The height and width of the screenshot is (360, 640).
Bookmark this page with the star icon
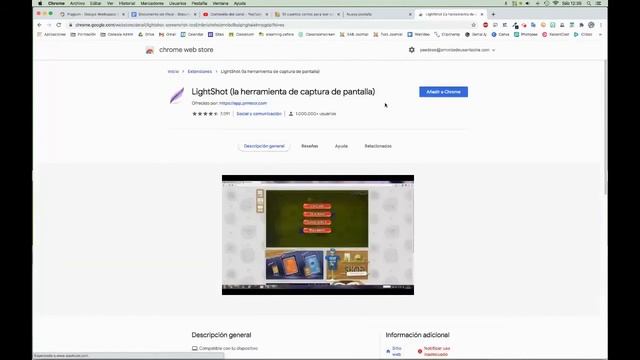click(x=473, y=25)
